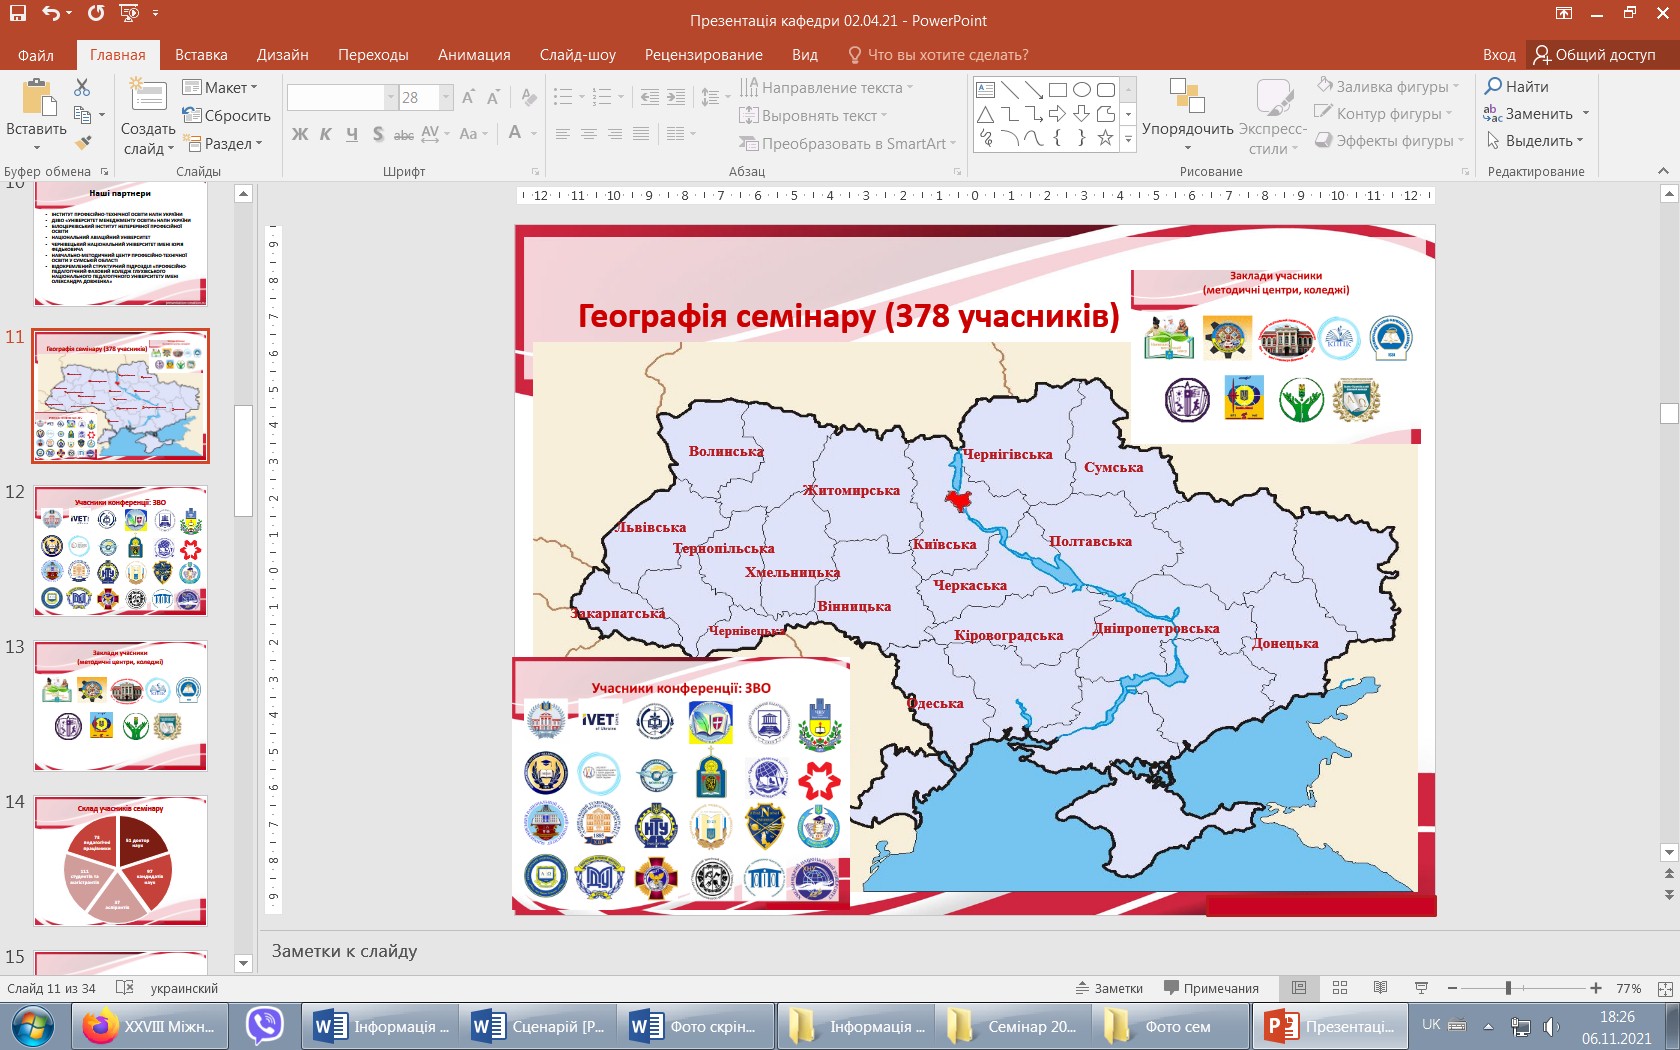Start slideshow from status bar icon

click(x=1421, y=988)
